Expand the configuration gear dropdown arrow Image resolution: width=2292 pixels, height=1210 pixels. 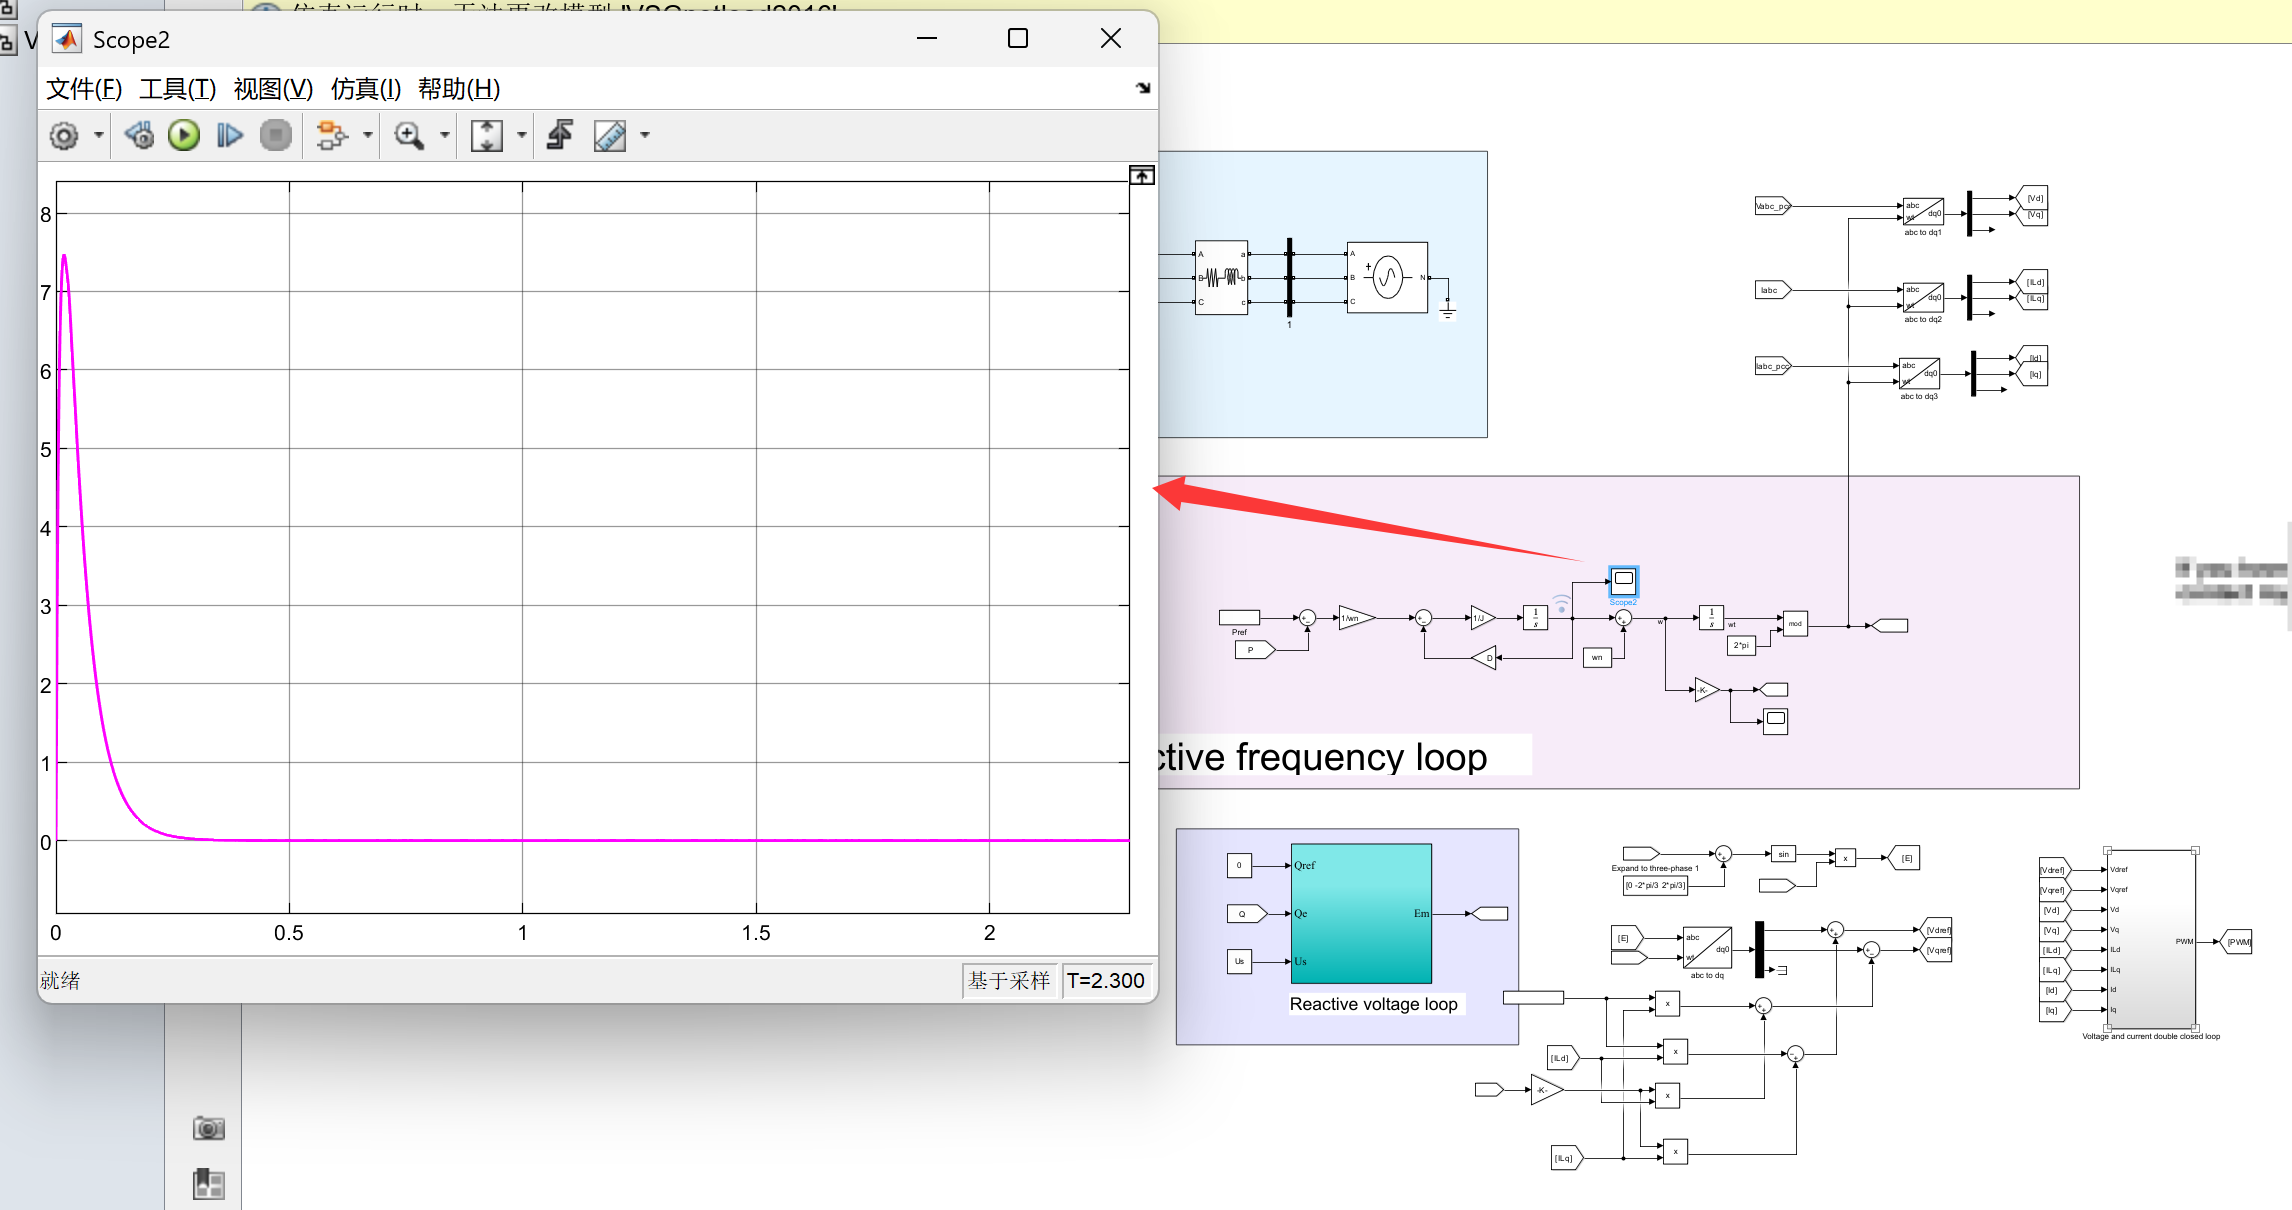click(99, 136)
